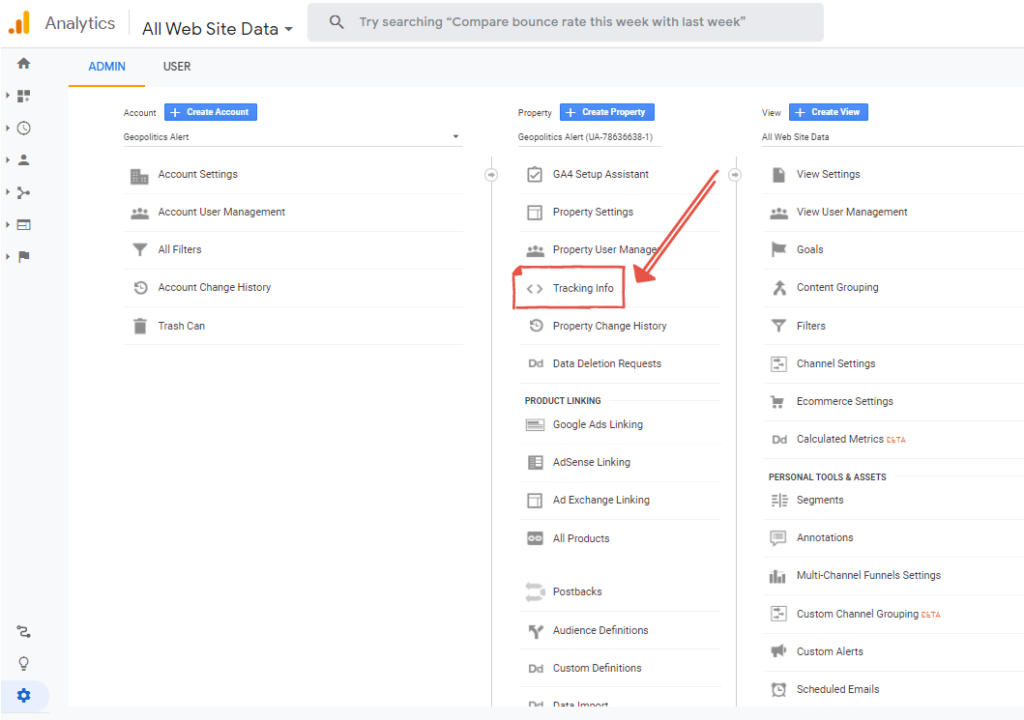This screenshot has width=1024, height=720.
Task: Open the Admin gear icon at bottom left
Action: click(x=24, y=695)
